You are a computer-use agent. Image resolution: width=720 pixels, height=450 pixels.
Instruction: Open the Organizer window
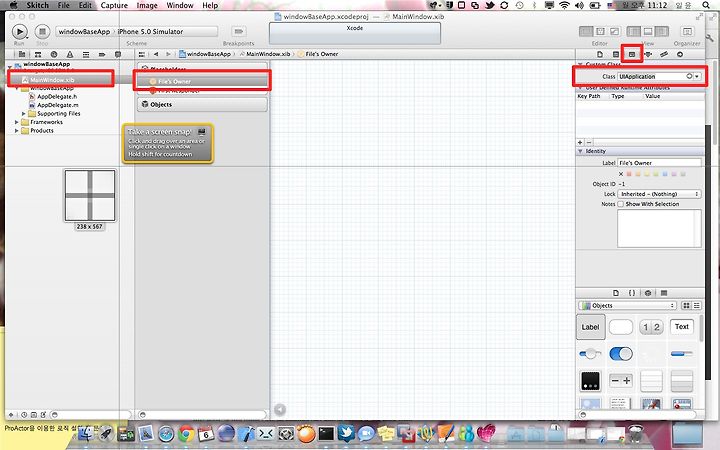pos(687,31)
